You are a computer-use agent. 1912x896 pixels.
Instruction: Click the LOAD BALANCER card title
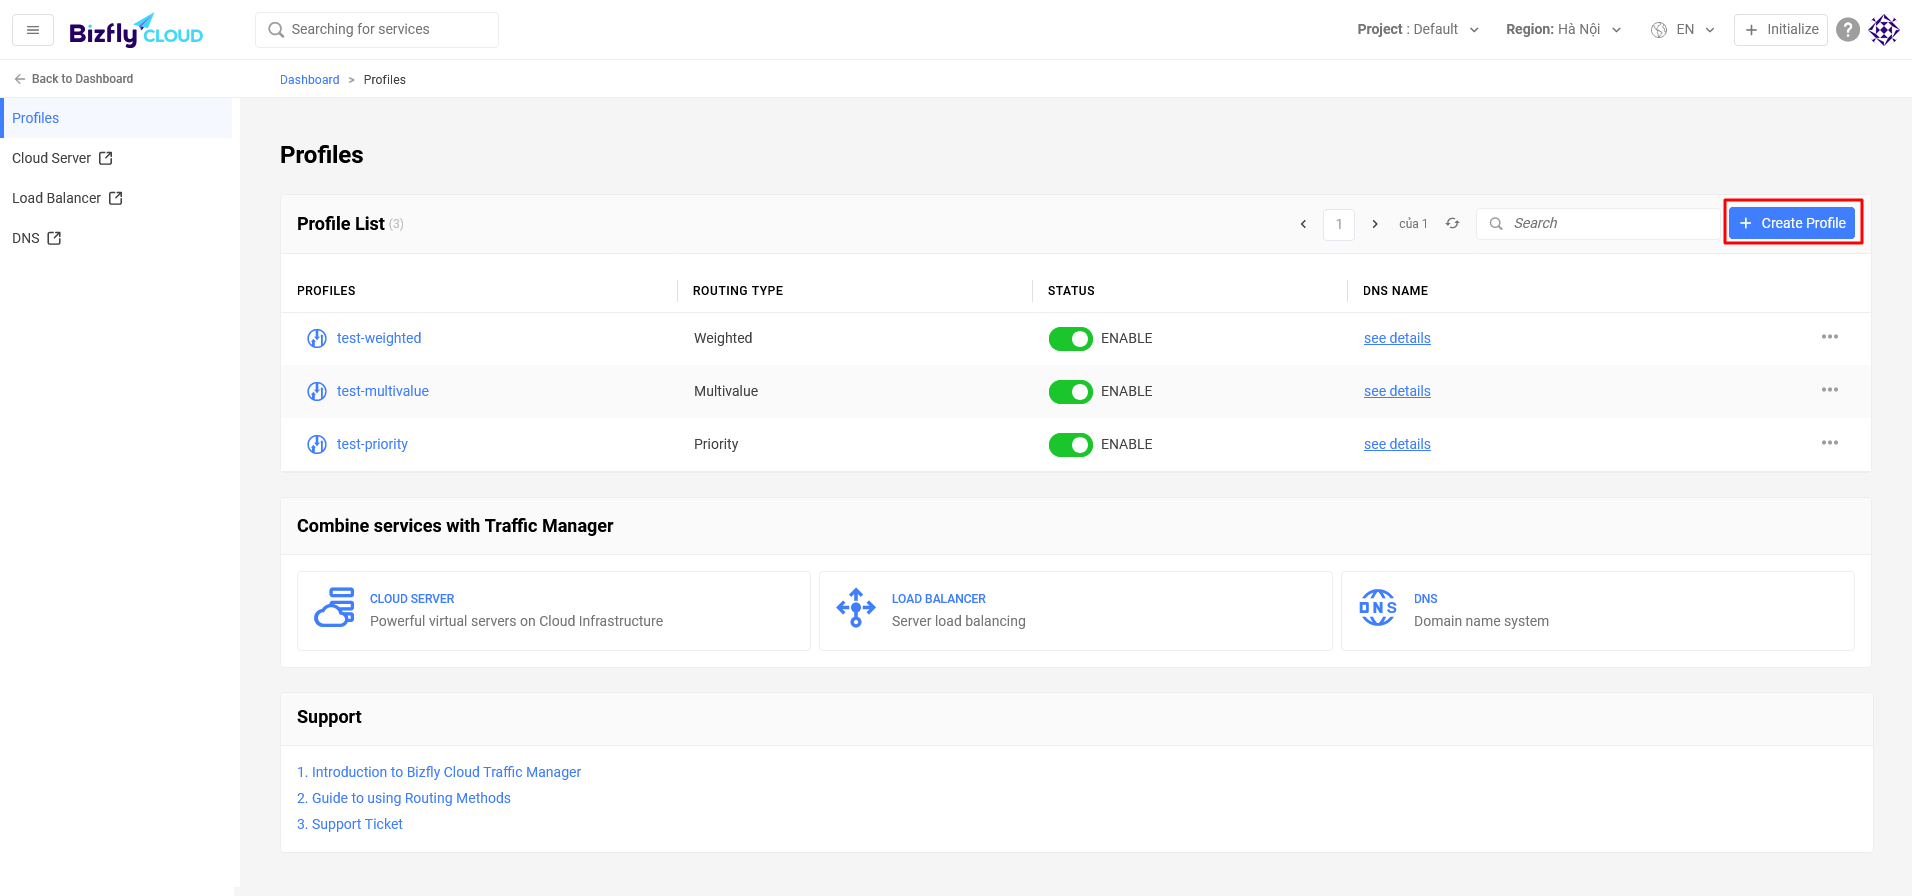tap(939, 599)
